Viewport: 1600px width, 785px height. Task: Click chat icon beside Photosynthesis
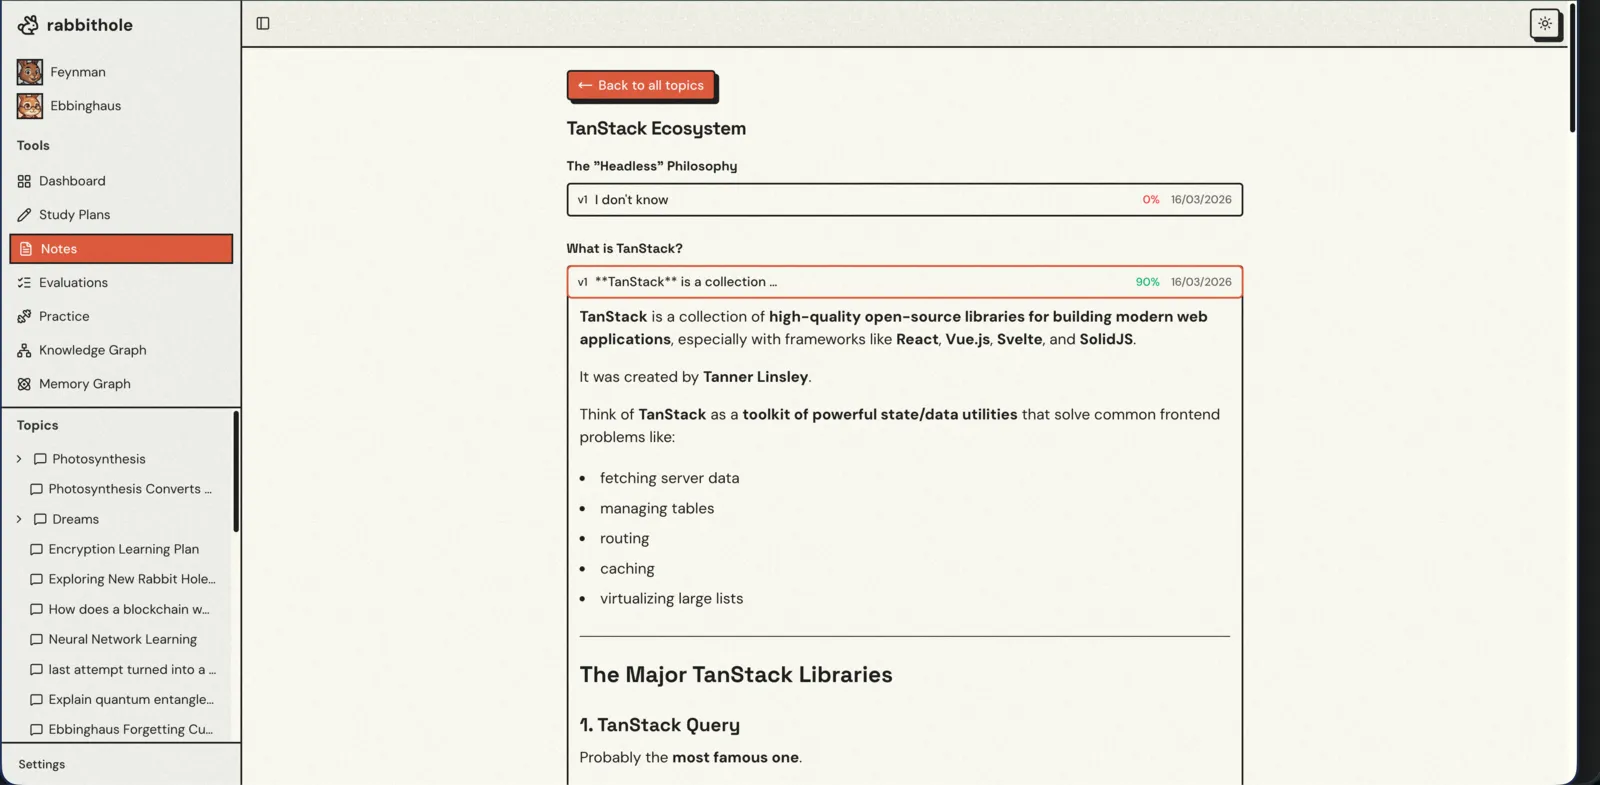(x=40, y=459)
